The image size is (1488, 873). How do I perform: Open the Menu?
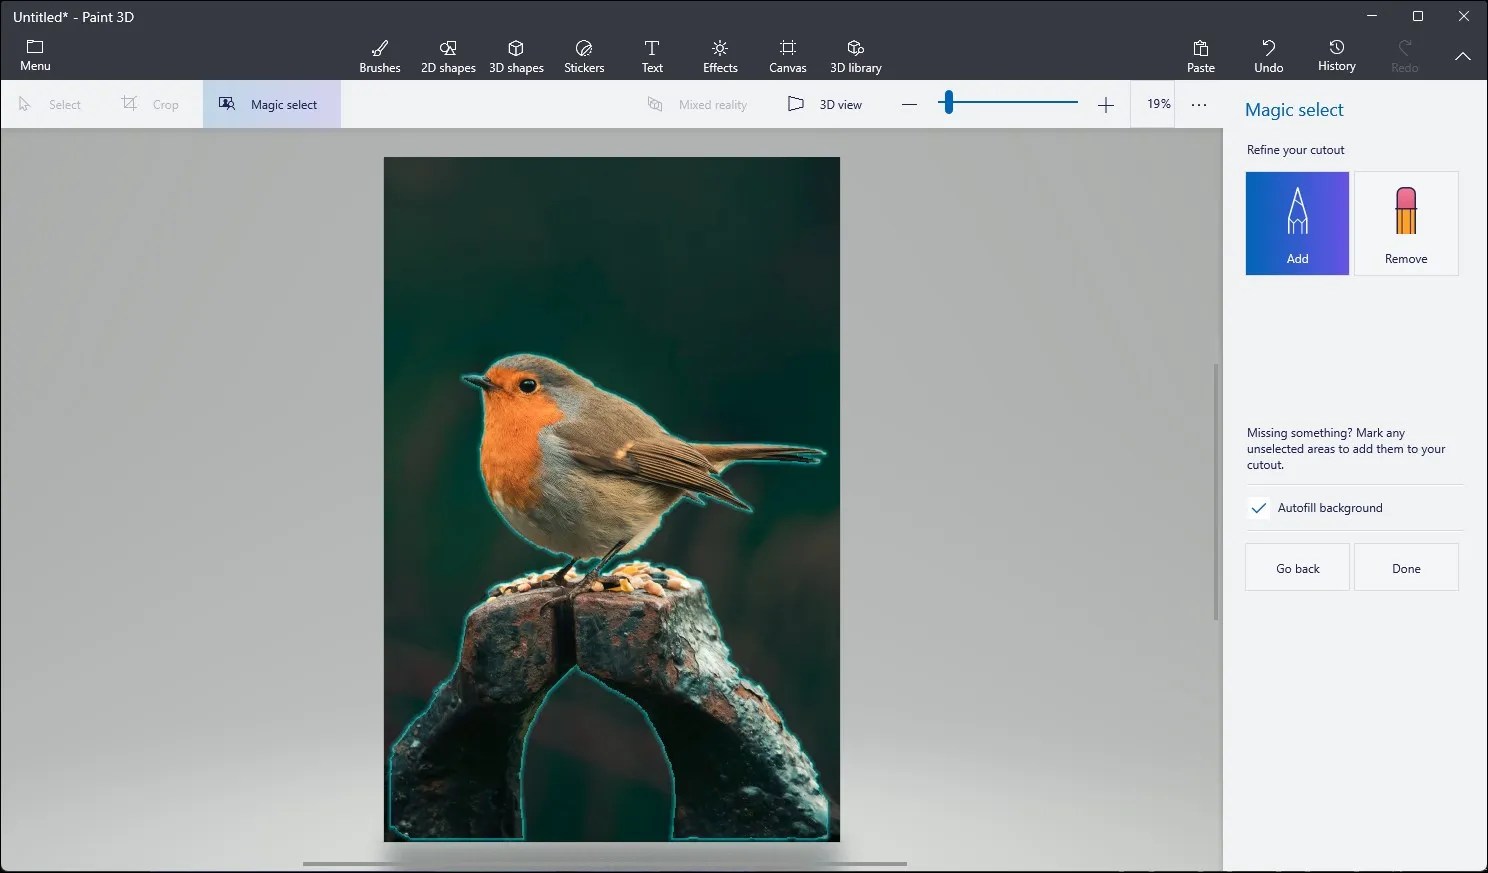point(35,53)
